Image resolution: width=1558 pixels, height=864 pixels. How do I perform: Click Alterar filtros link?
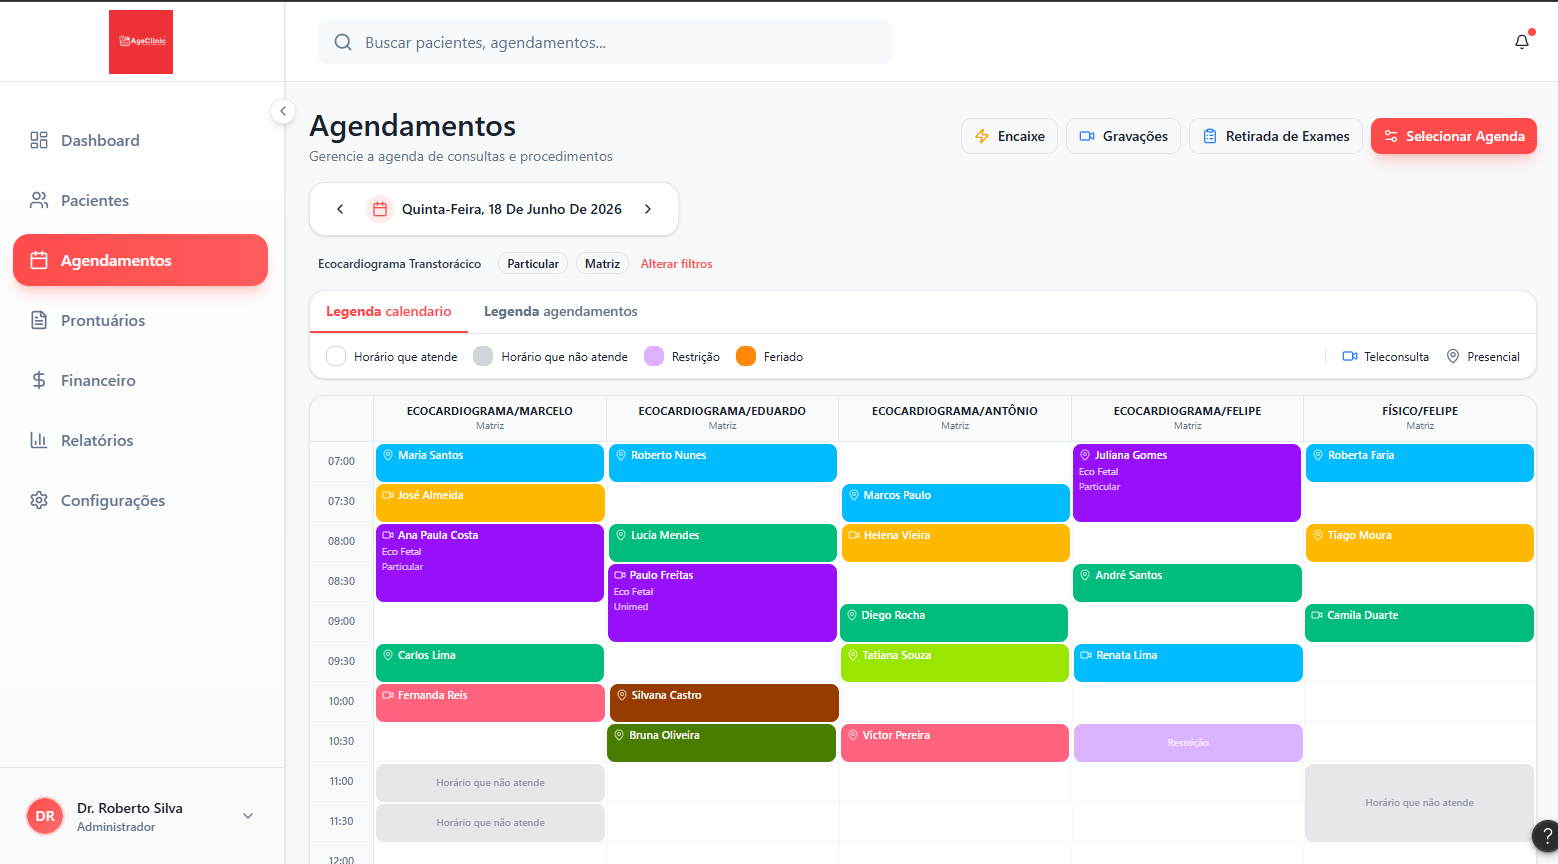[677, 264]
